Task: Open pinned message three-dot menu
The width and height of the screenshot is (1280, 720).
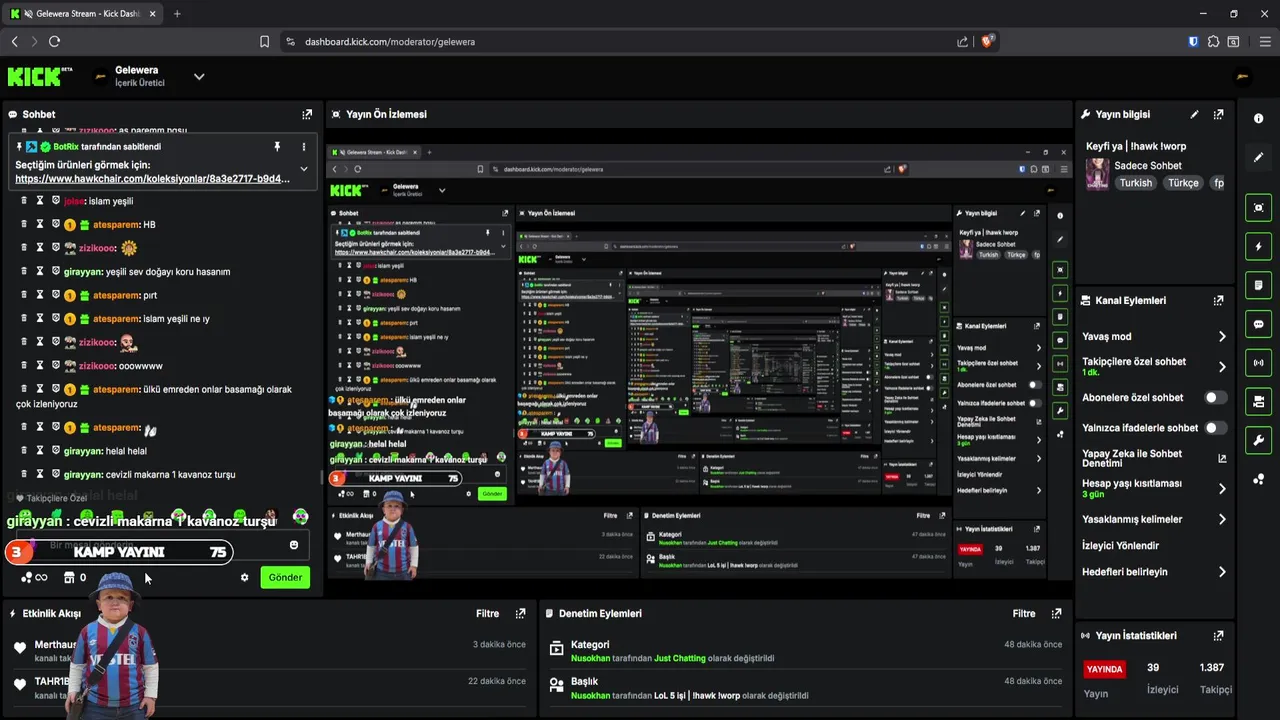Action: (304, 146)
